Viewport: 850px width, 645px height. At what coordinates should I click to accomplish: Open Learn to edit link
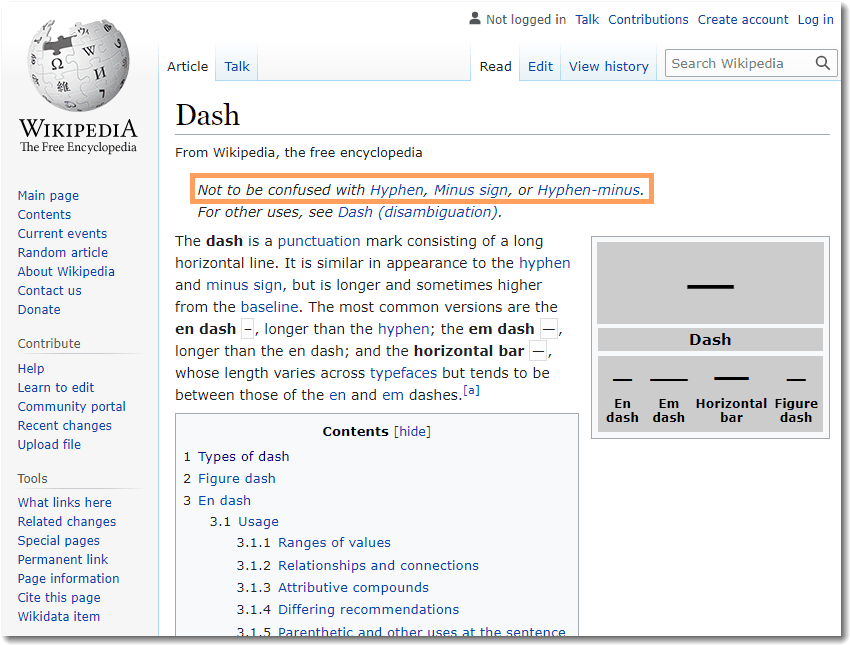tap(56, 388)
